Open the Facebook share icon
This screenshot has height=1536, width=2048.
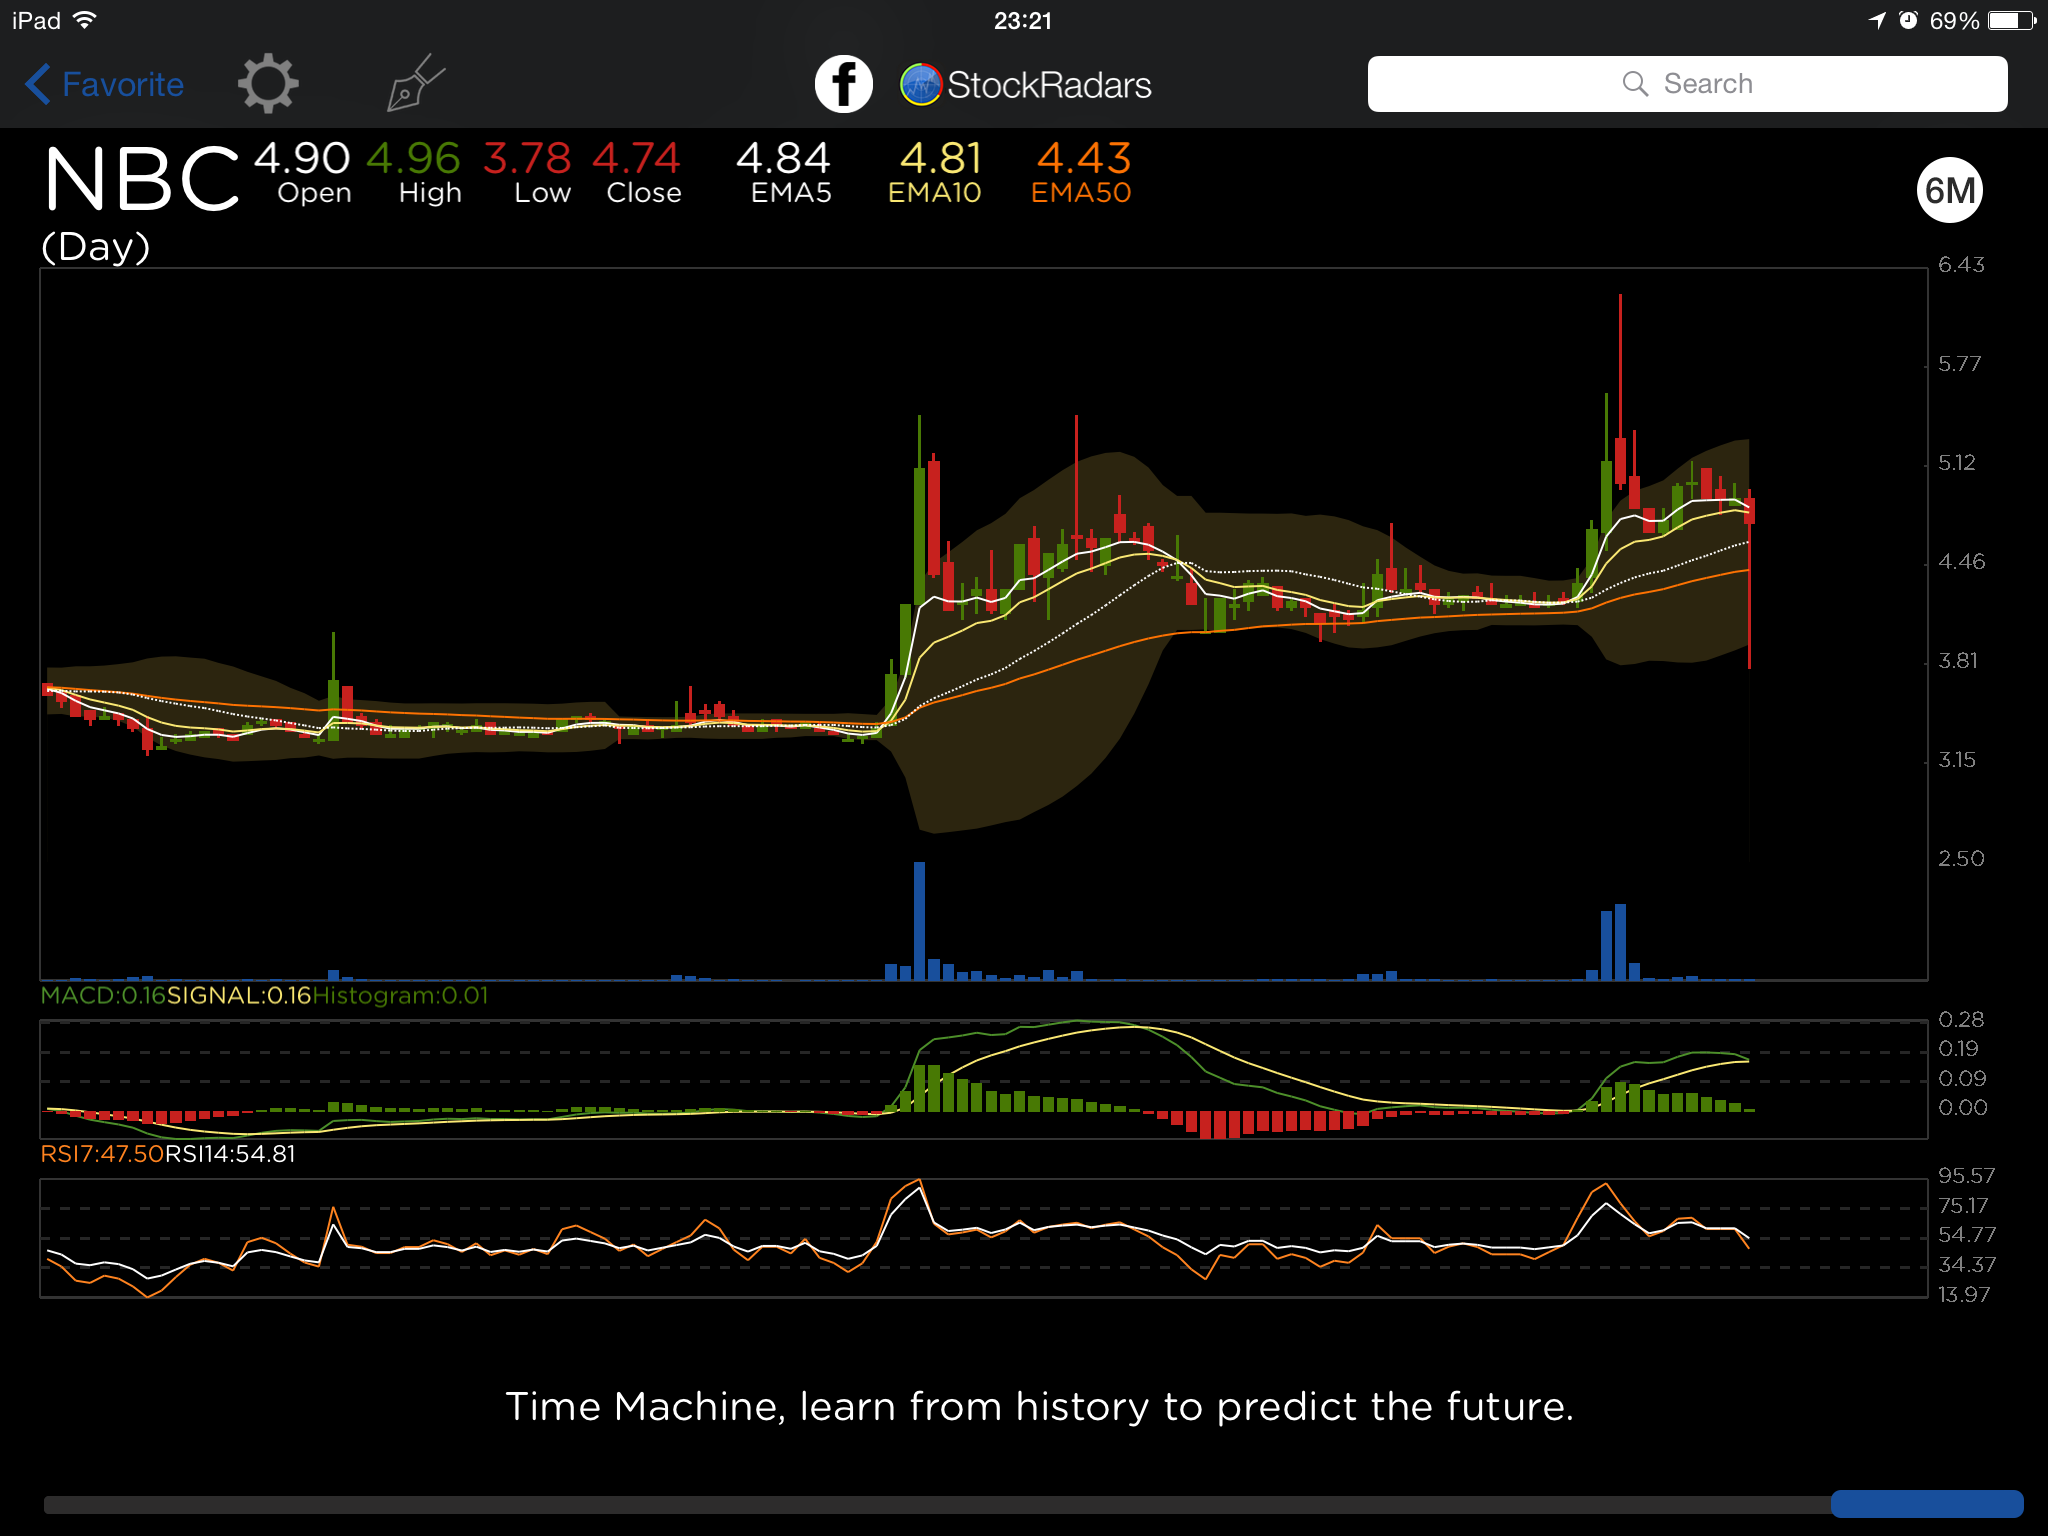[843, 84]
